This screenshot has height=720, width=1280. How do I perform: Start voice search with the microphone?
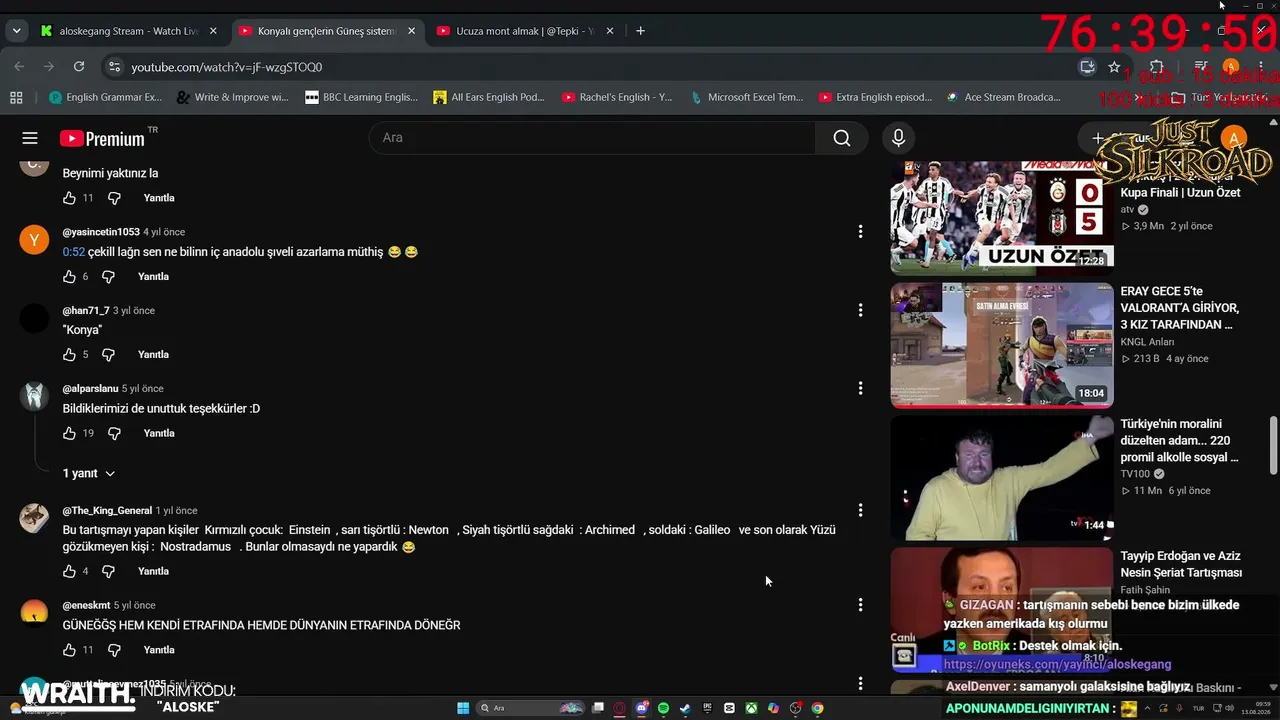tap(898, 138)
